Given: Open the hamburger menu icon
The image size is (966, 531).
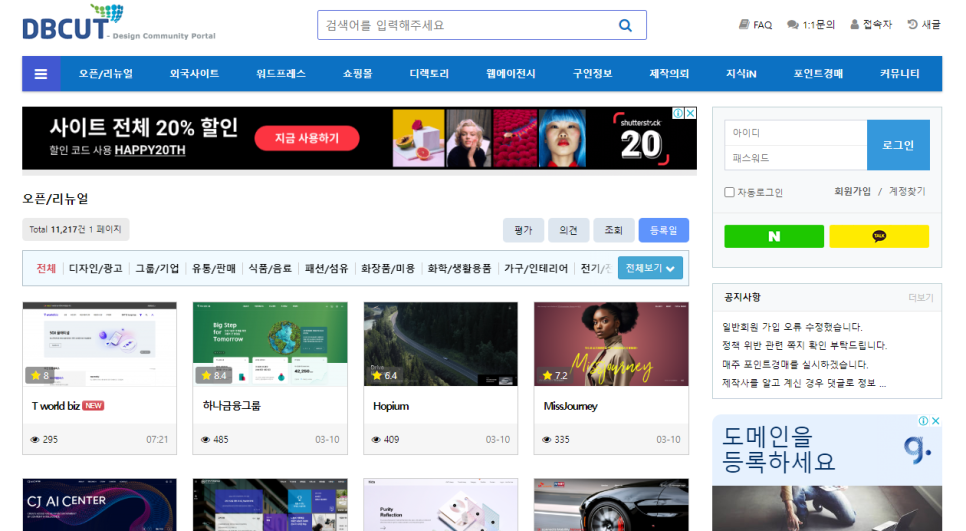Looking at the screenshot, I should click(x=41, y=74).
